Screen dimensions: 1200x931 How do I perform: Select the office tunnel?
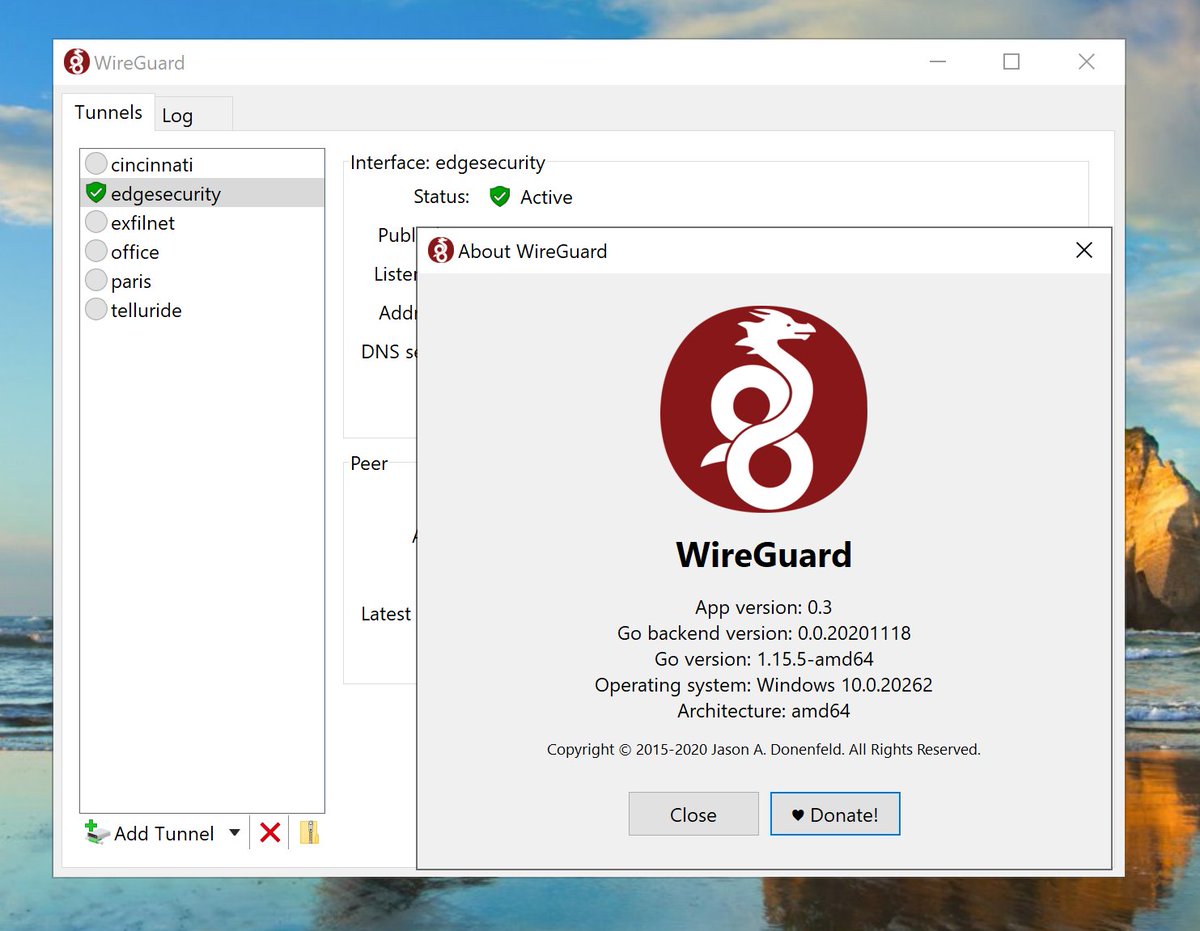coord(202,251)
